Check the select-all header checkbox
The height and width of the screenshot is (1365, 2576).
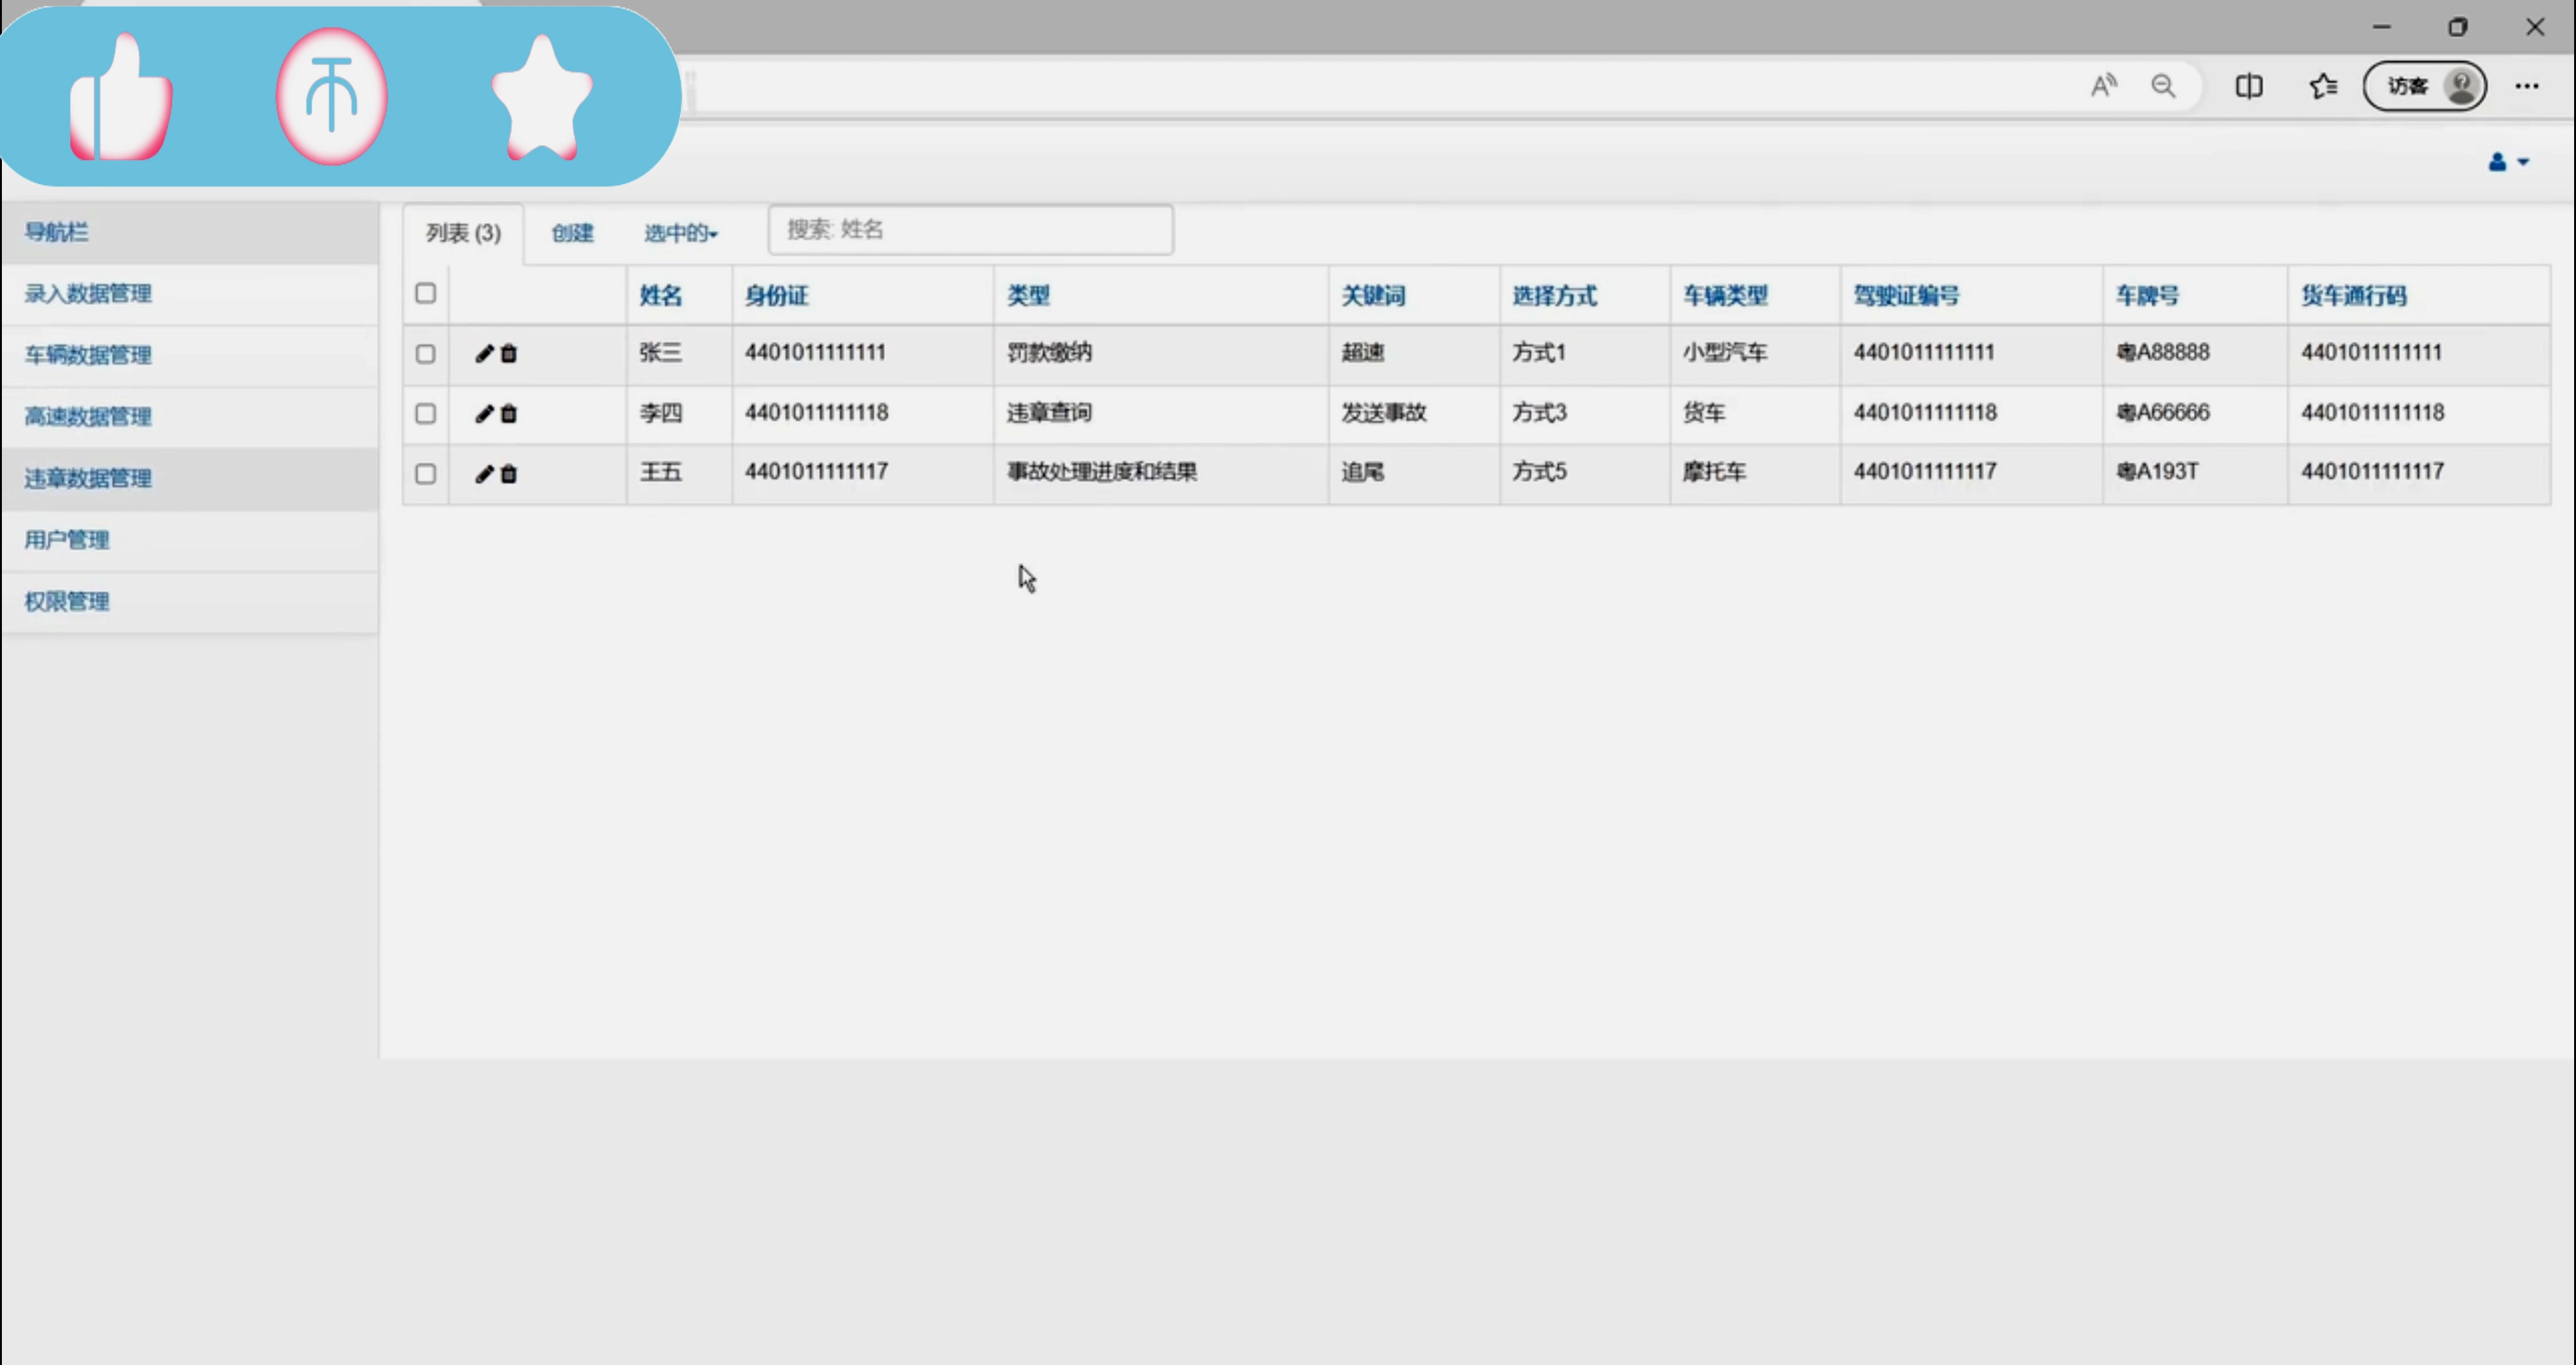pyautogui.click(x=426, y=293)
